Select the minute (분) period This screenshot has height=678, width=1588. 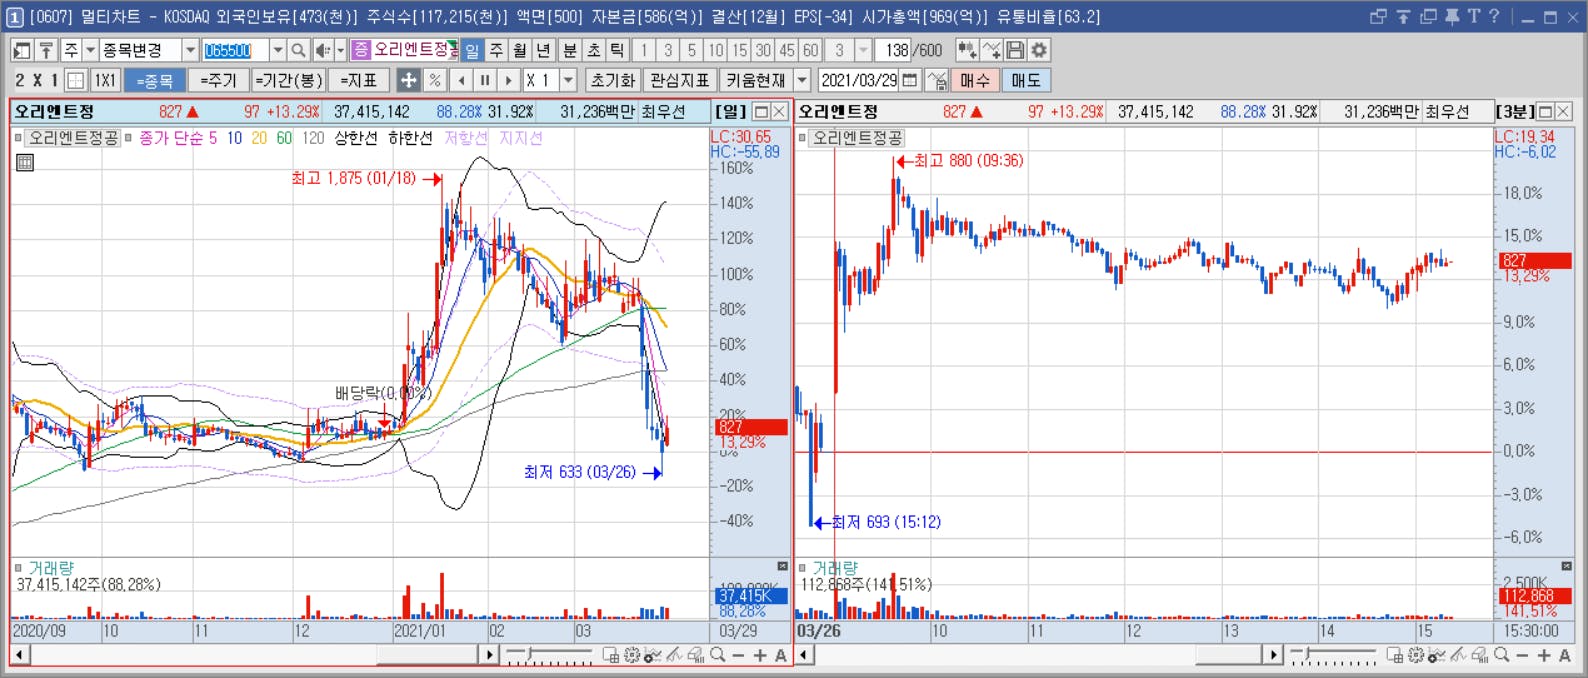point(570,50)
